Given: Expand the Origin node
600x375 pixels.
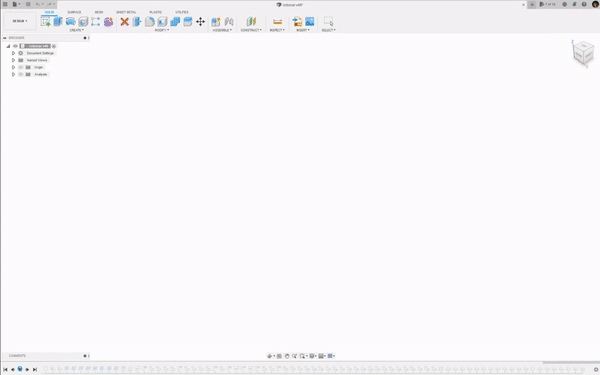Looking at the screenshot, I should (x=13, y=67).
